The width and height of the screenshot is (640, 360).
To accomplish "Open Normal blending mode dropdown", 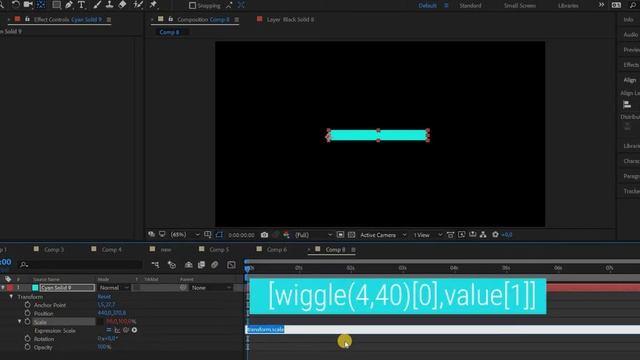I will point(114,288).
